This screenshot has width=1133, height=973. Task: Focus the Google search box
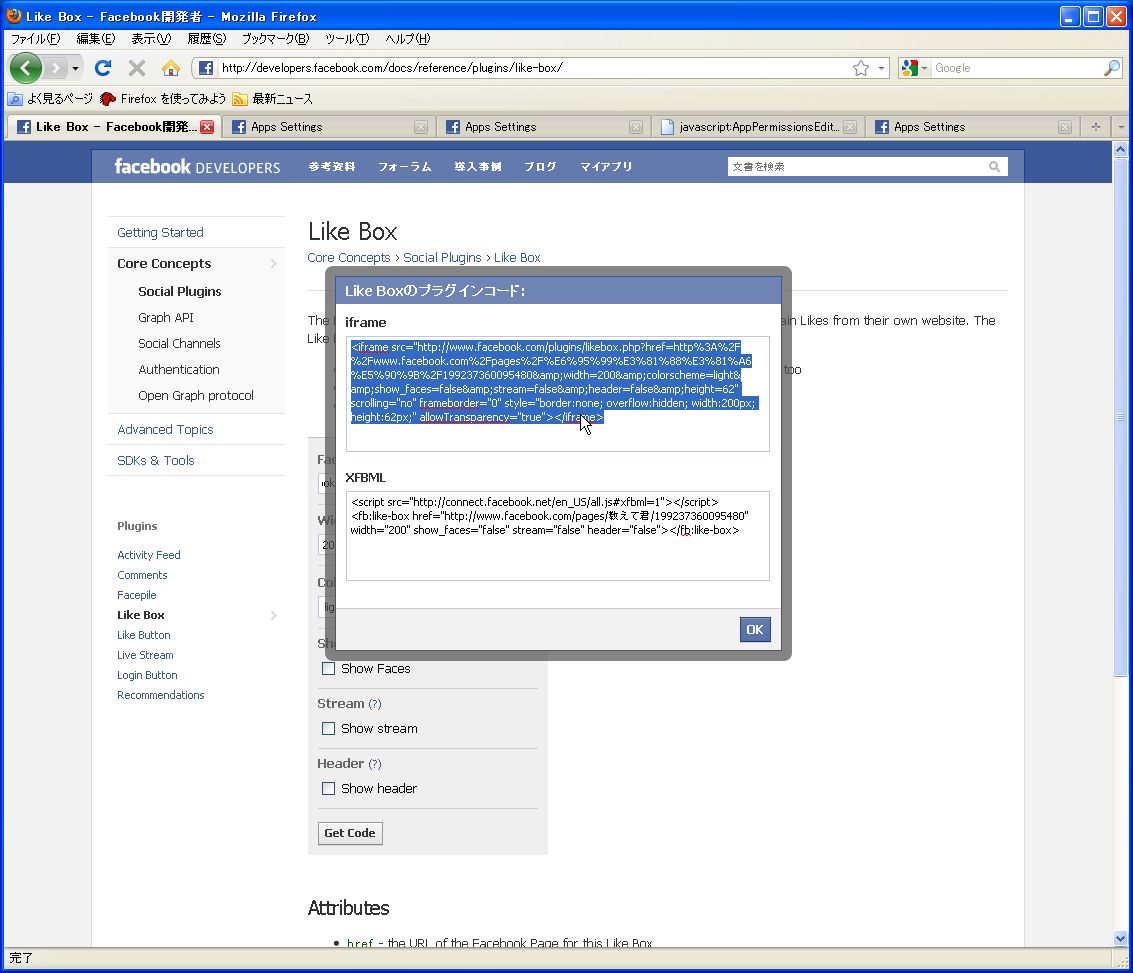point(1017,68)
